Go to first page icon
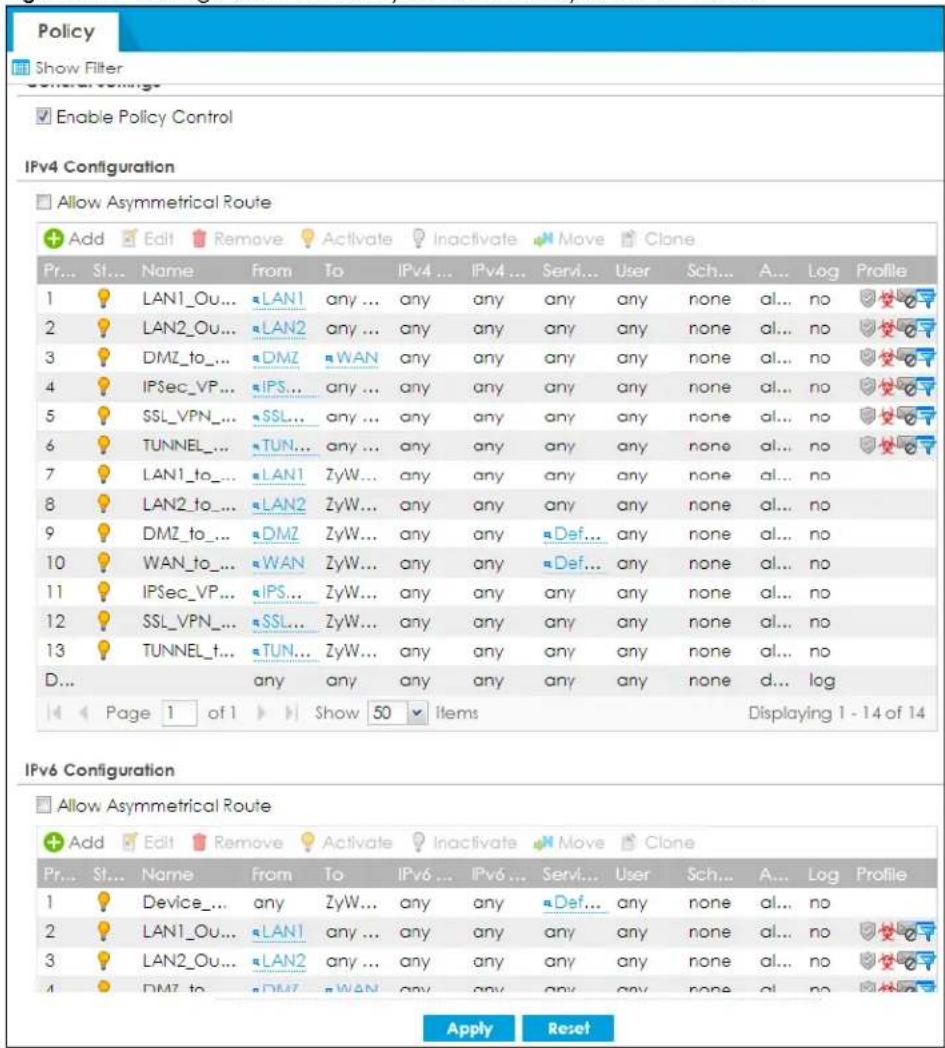This screenshot has width=945, height=1048. (55, 713)
